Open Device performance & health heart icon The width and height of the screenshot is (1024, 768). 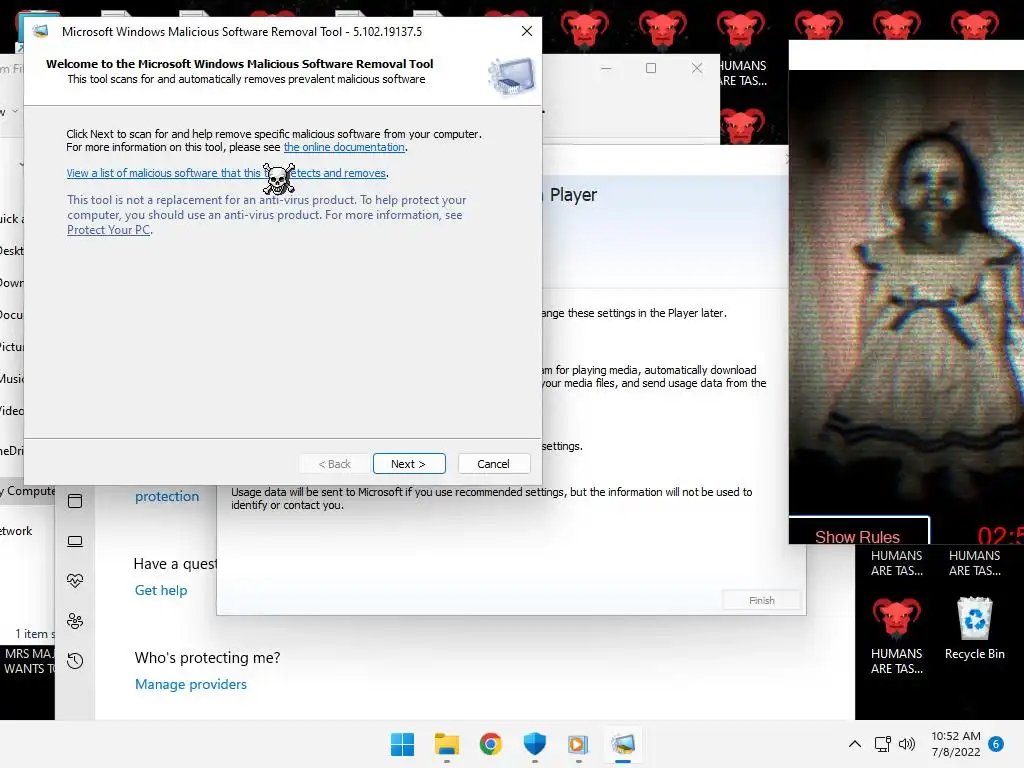[75, 581]
